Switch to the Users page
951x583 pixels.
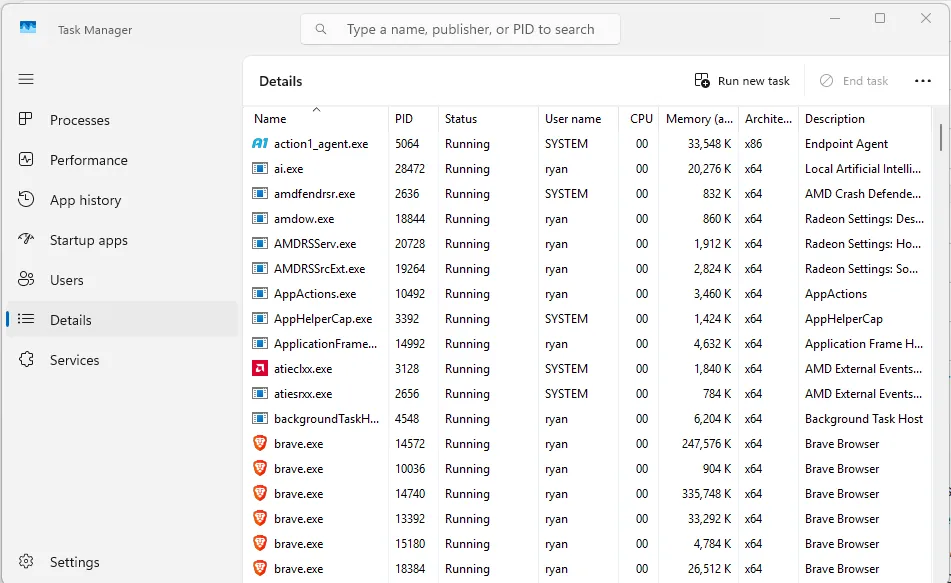tap(121, 280)
